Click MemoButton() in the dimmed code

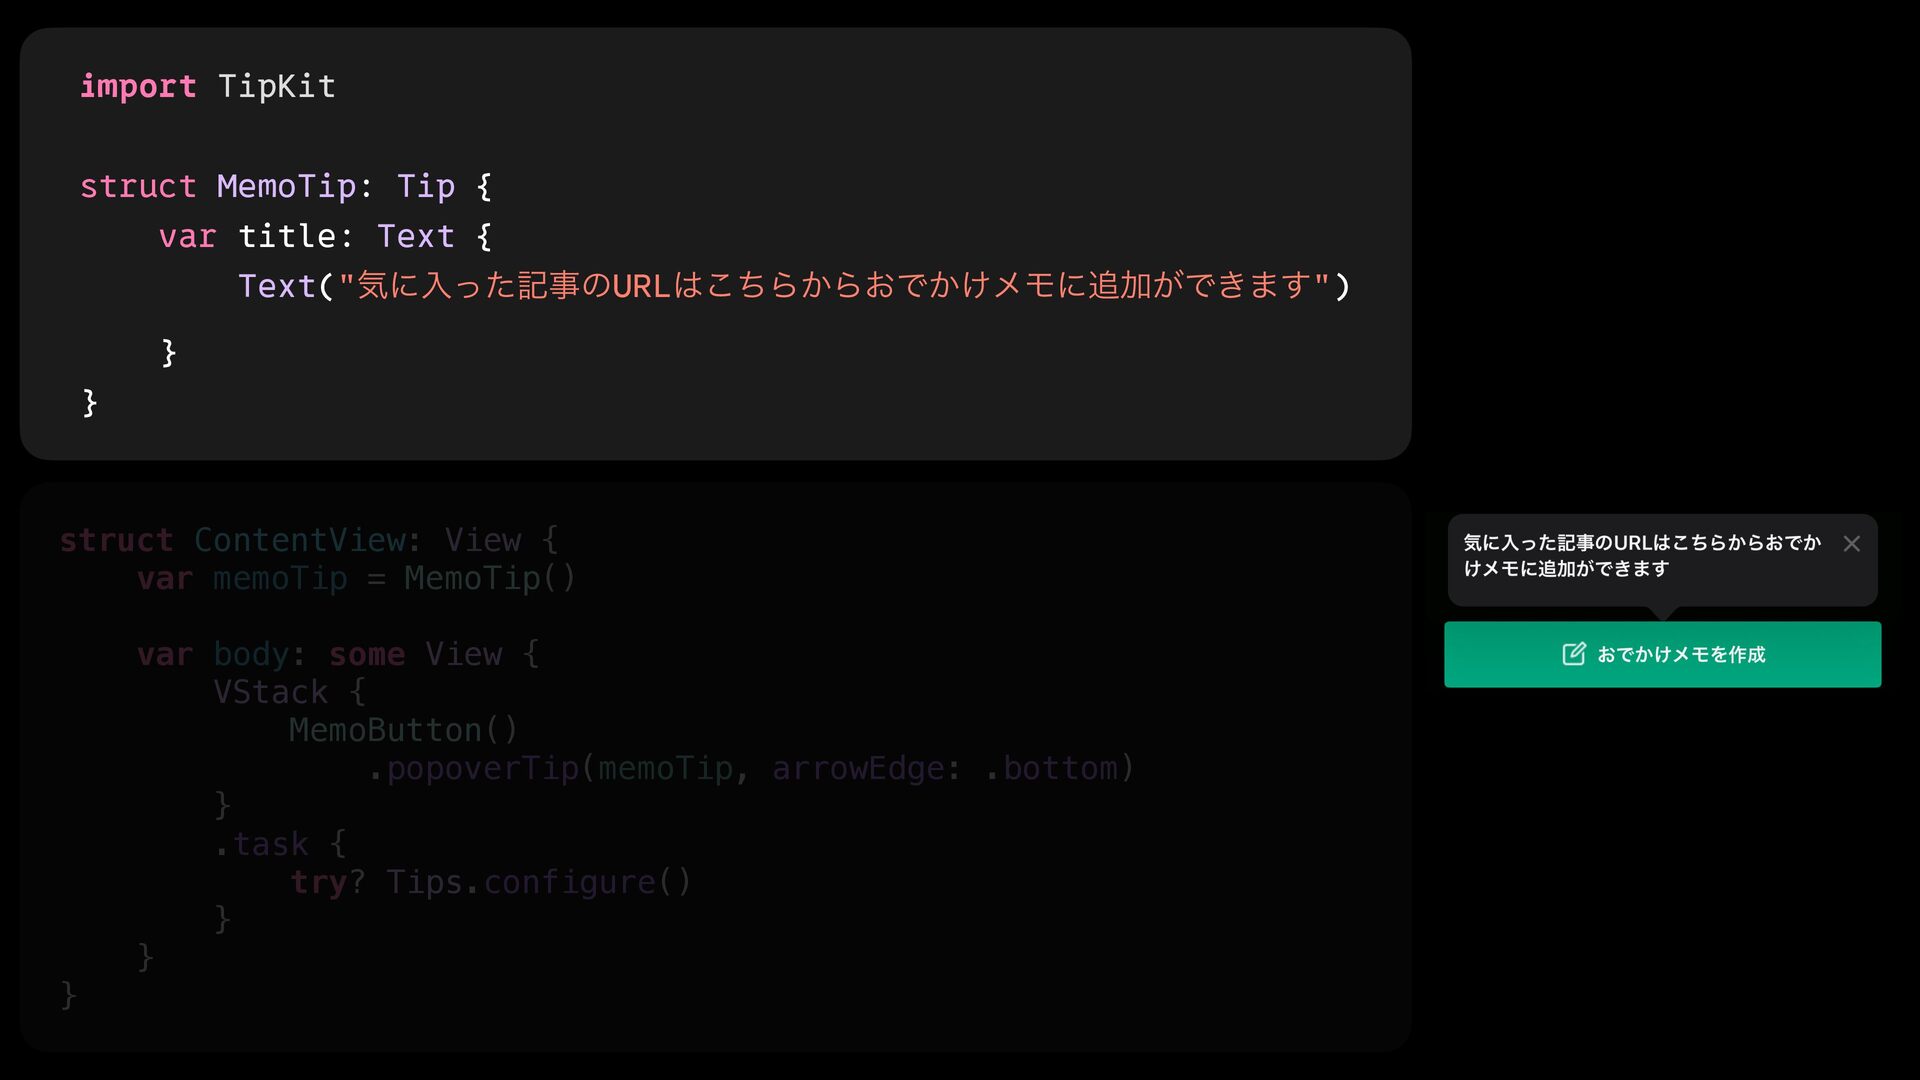tap(403, 730)
